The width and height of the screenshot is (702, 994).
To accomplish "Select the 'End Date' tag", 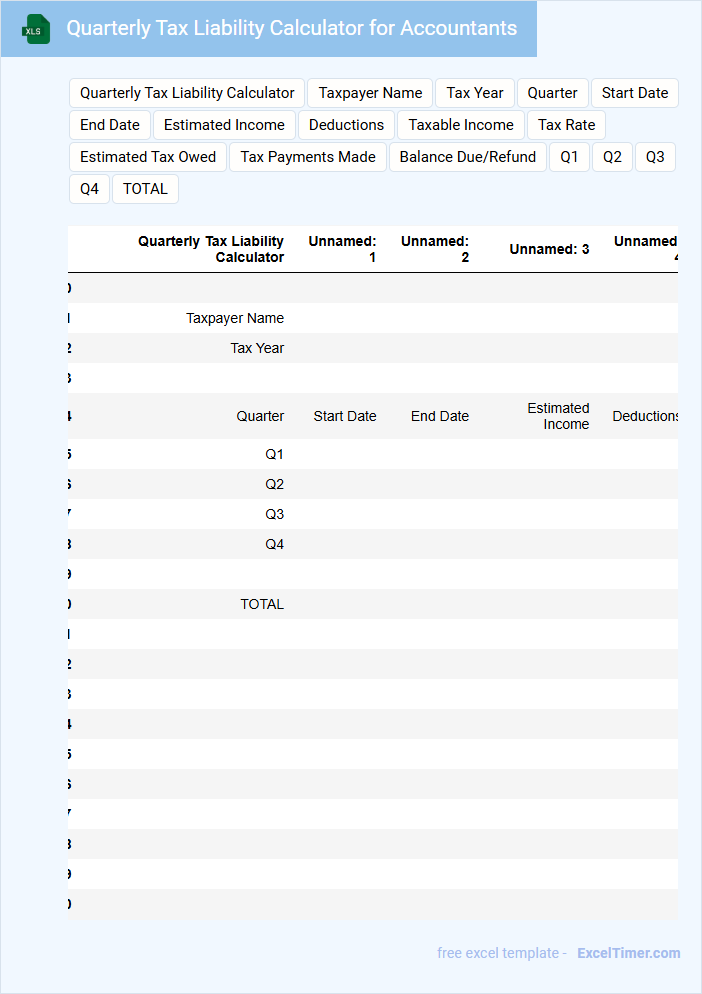I will coord(110,125).
